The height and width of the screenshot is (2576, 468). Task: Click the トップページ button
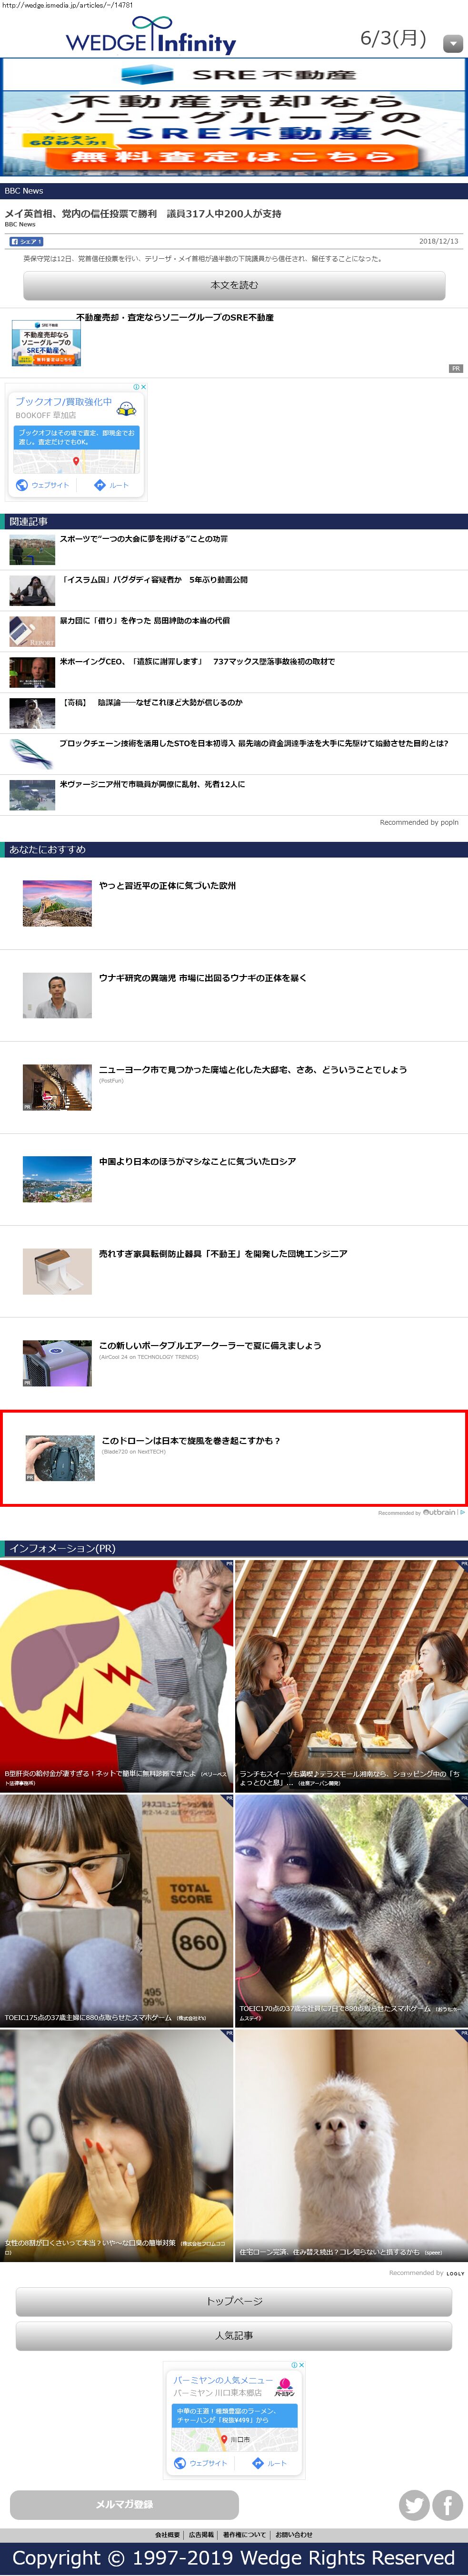point(234,2301)
